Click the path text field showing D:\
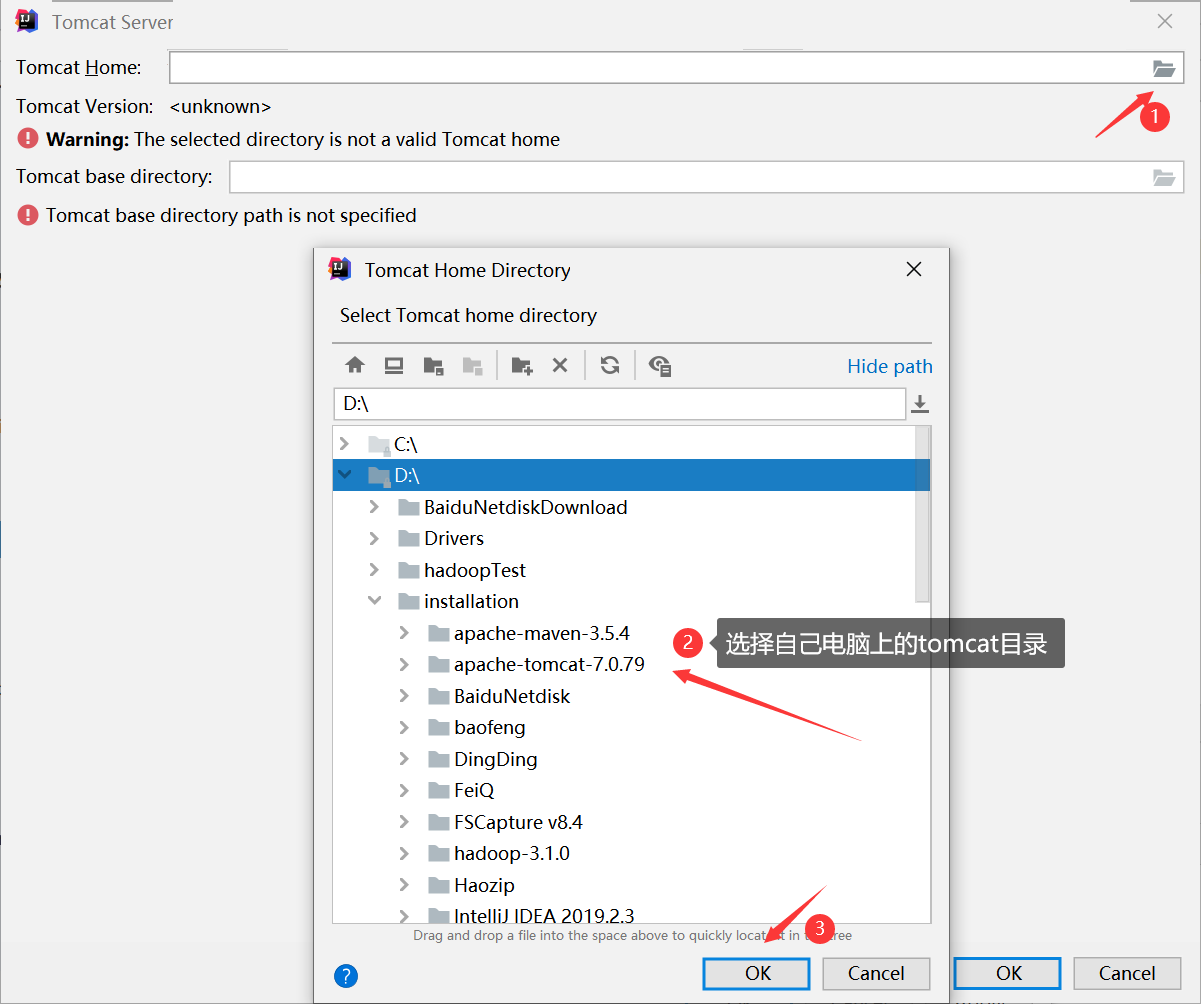 tap(619, 404)
